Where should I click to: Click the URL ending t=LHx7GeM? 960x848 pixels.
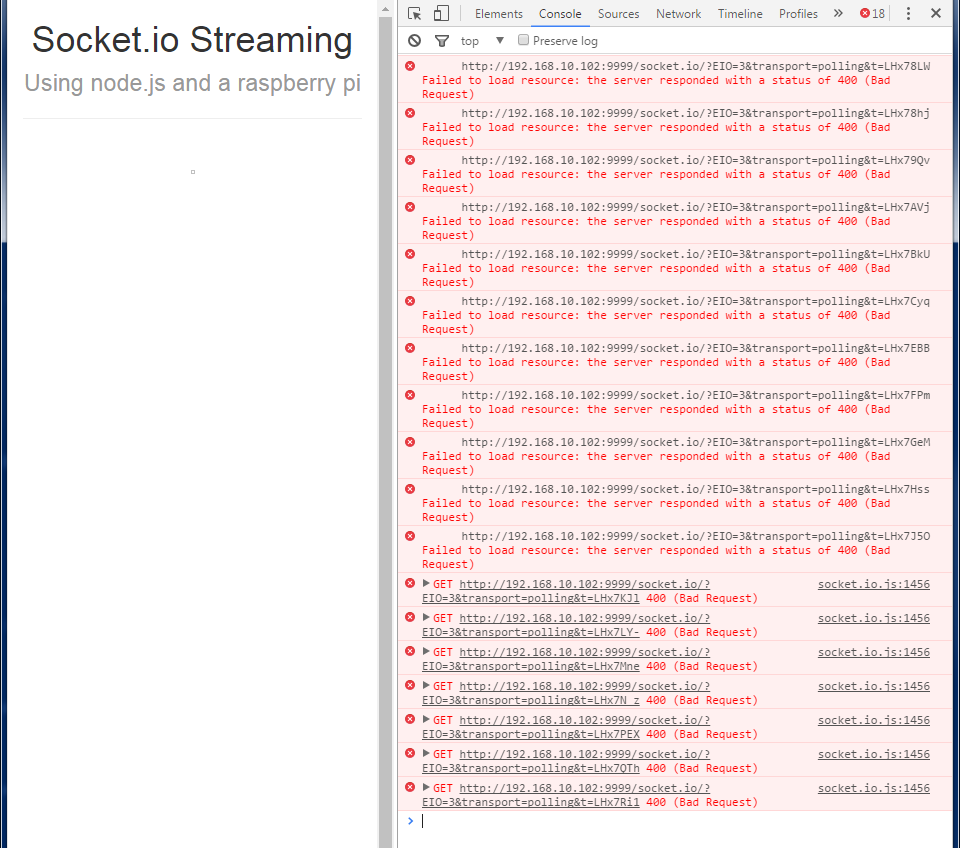[x=696, y=442]
